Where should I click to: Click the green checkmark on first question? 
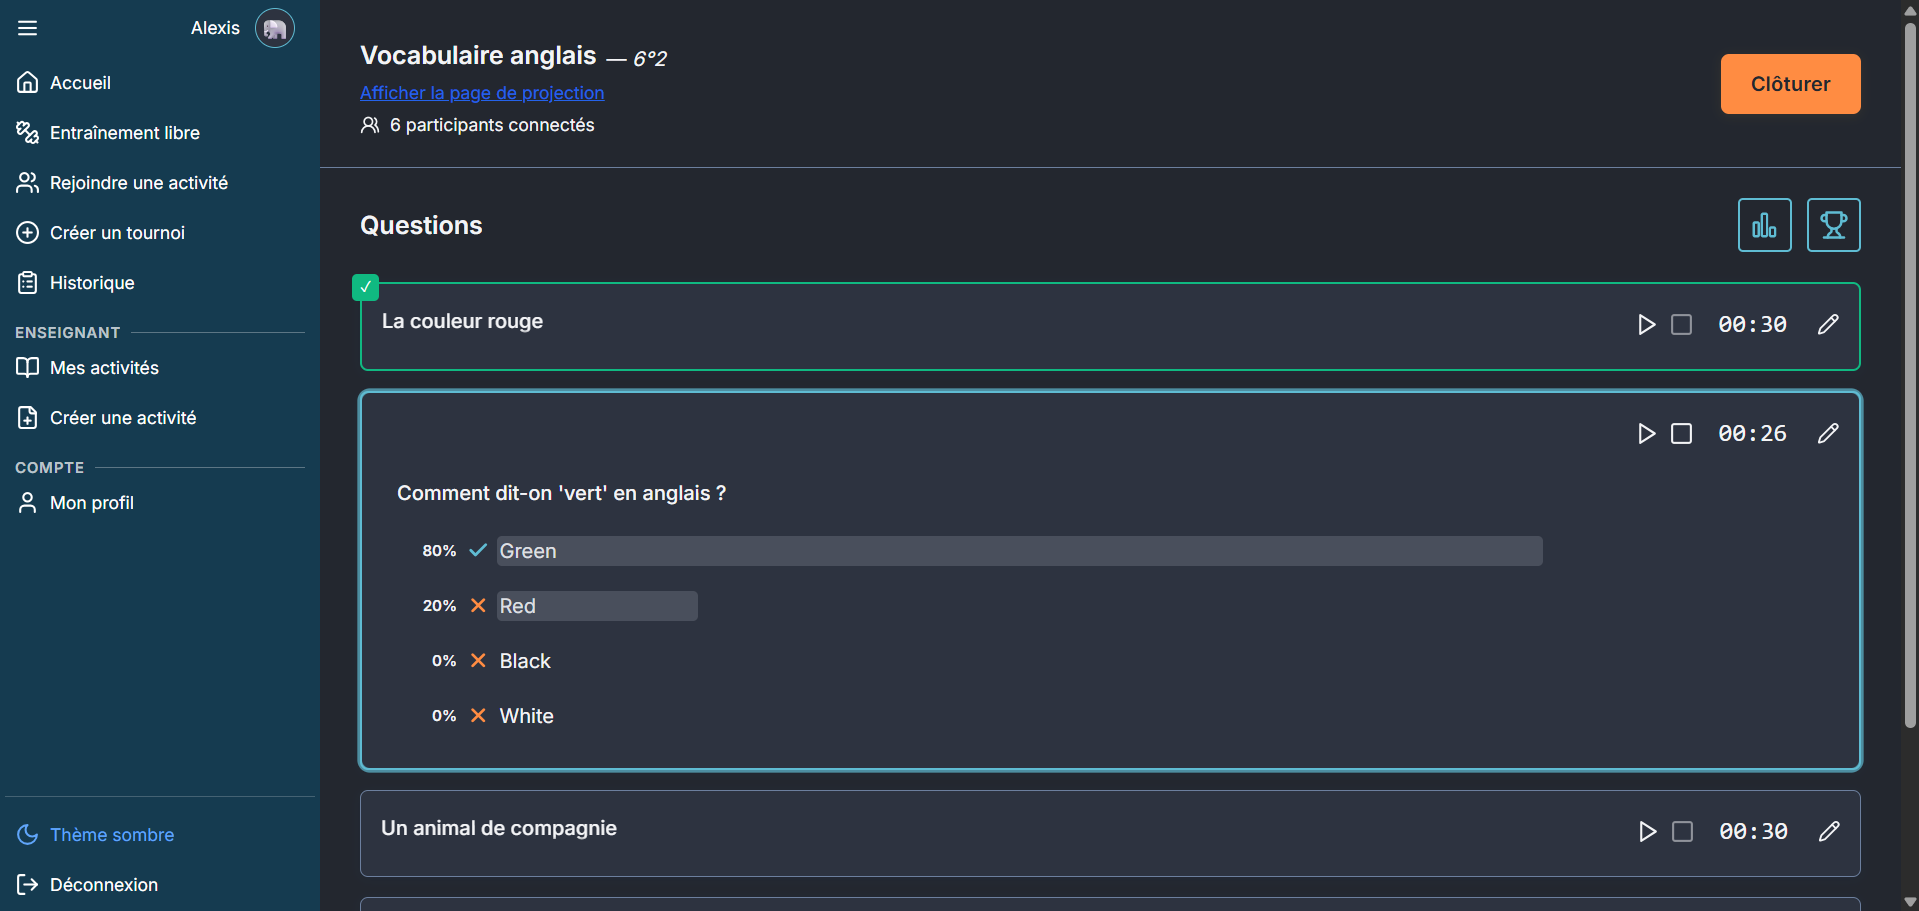366,287
